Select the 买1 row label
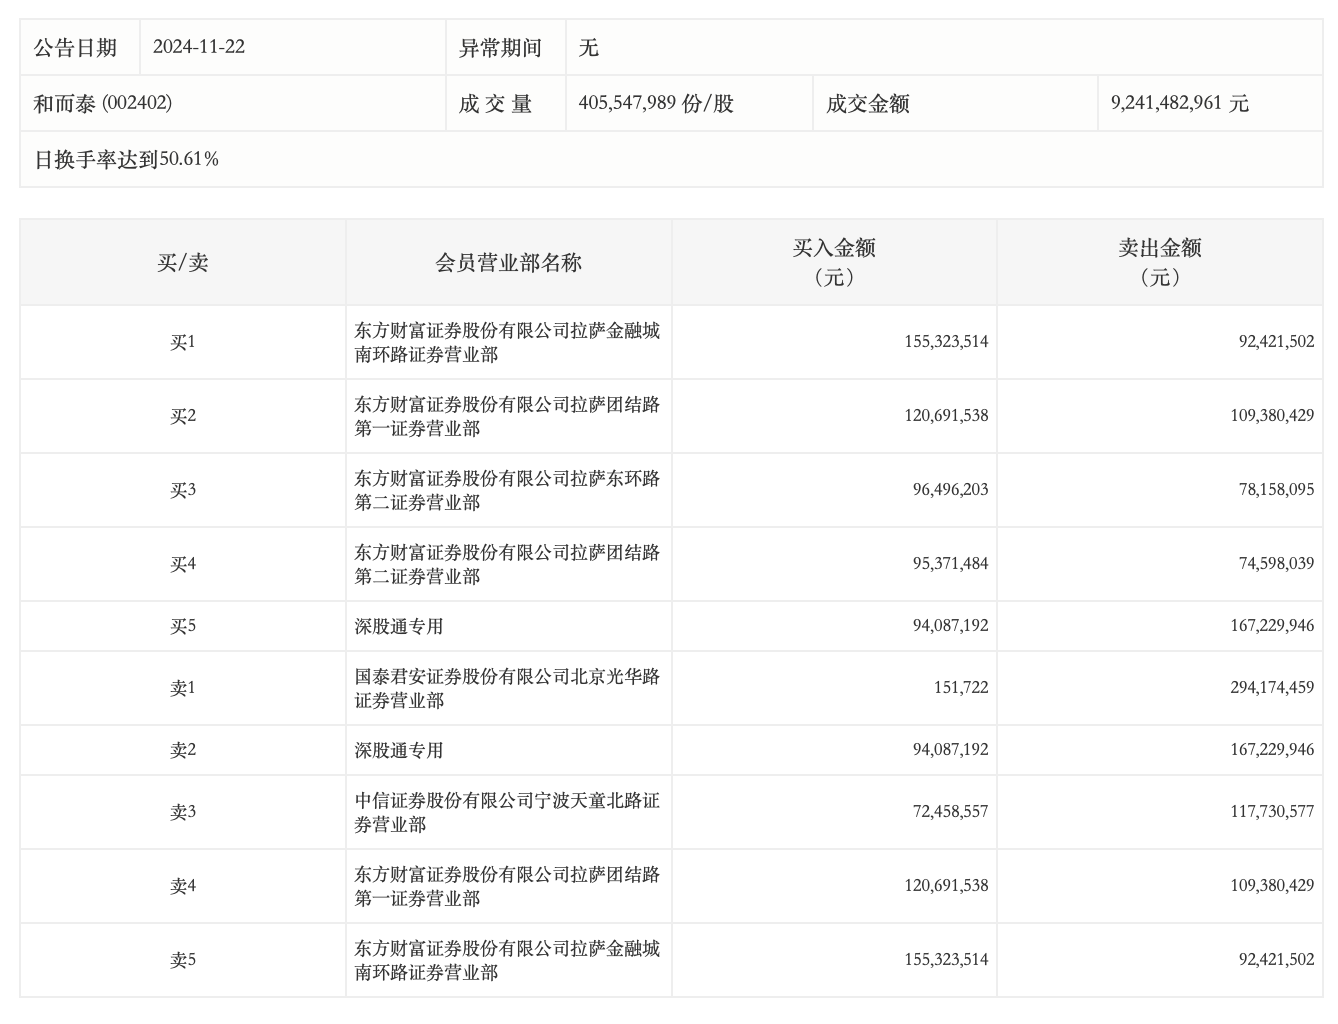Screen dimensions: 1338x1024 pyautogui.click(x=183, y=343)
